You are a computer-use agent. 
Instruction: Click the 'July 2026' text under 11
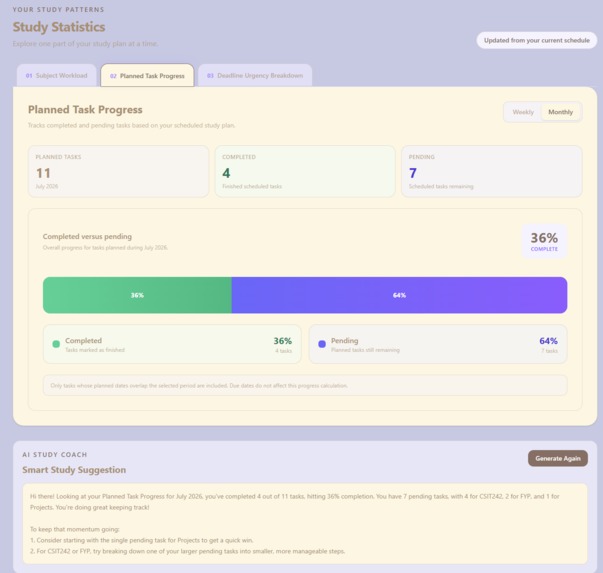click(x=47, y=187)
